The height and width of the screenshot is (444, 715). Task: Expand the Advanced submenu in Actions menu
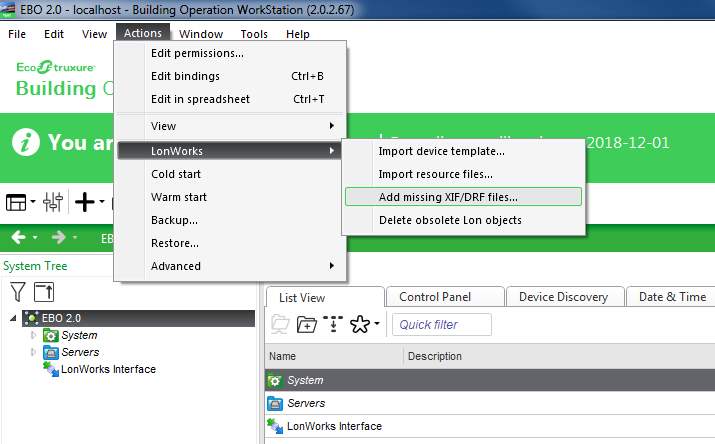click(230, 266)
